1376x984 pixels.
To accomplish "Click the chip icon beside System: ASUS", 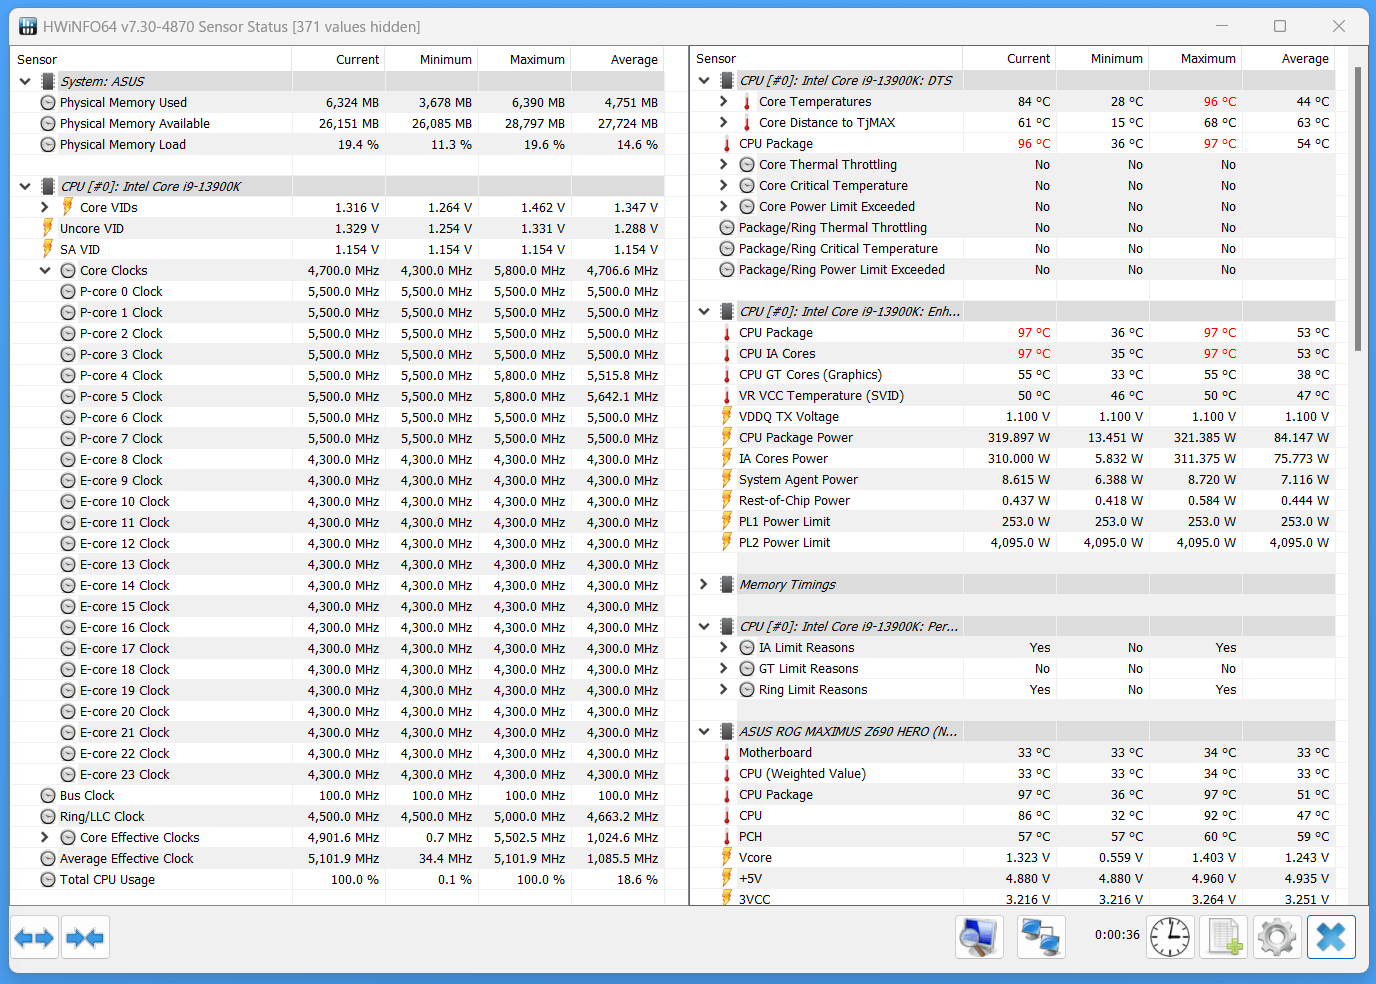I will 47,82.
